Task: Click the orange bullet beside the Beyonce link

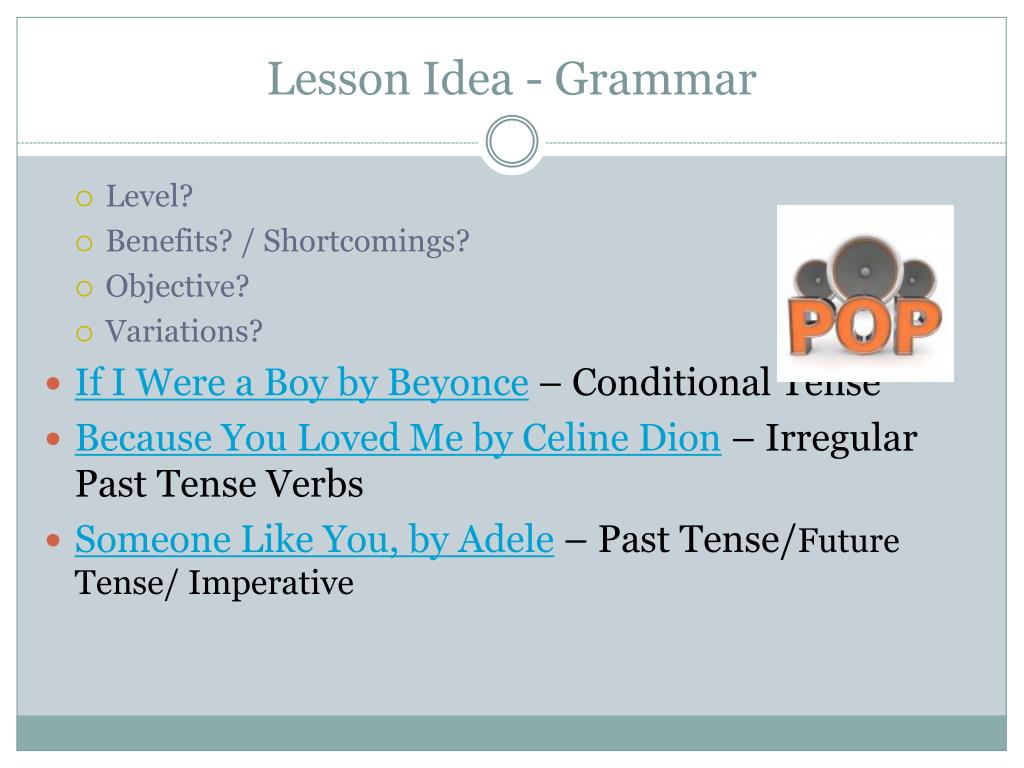Action: click(54, 383)
